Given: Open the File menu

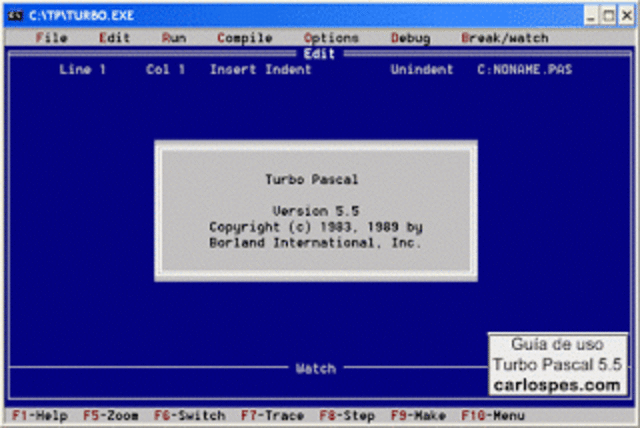Looking at the screenshot, I should [51, 38].
